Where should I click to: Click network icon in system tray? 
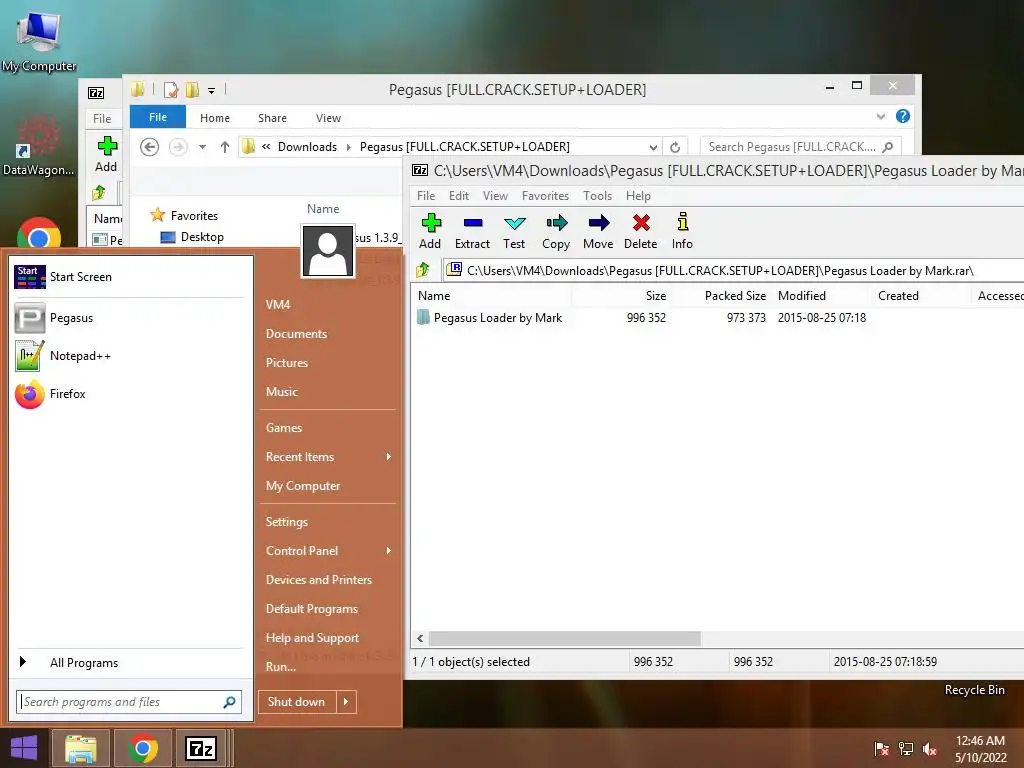tap(906, 749)
